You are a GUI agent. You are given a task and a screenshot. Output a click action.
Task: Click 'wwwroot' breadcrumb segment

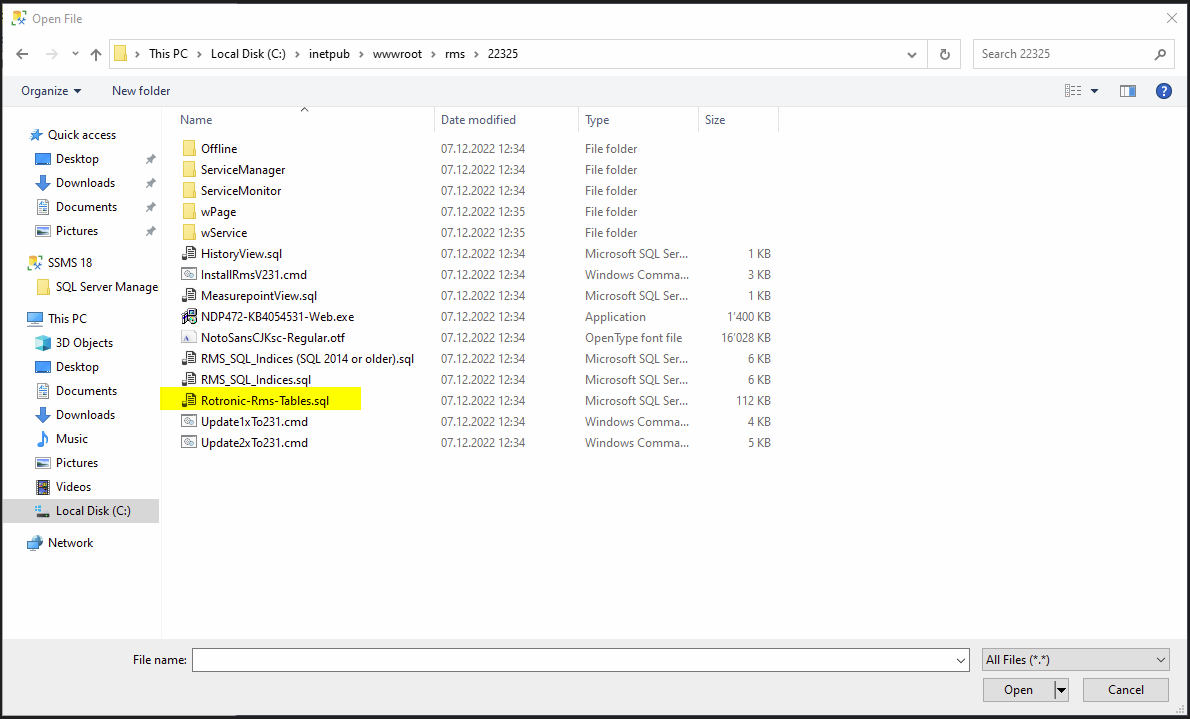tap(397, 54)
